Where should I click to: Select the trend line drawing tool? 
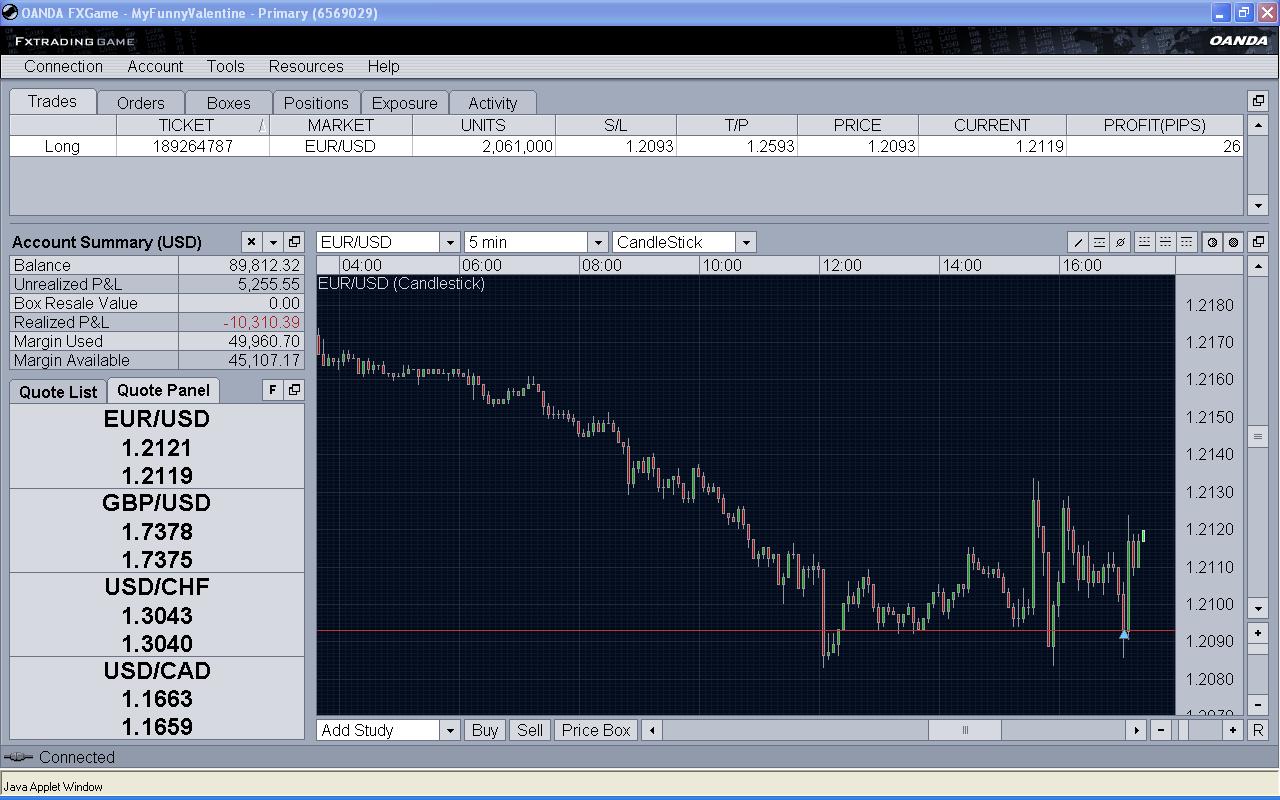[1078, 242]
